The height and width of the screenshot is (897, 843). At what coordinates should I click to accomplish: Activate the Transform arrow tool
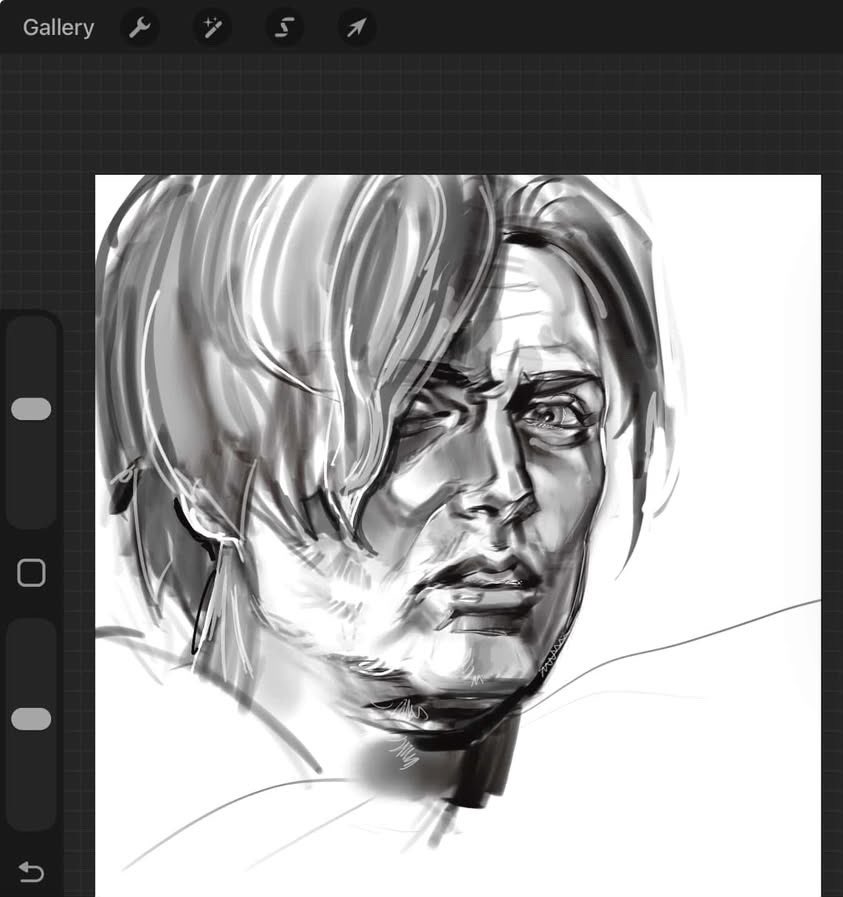[x=356, y=27]
